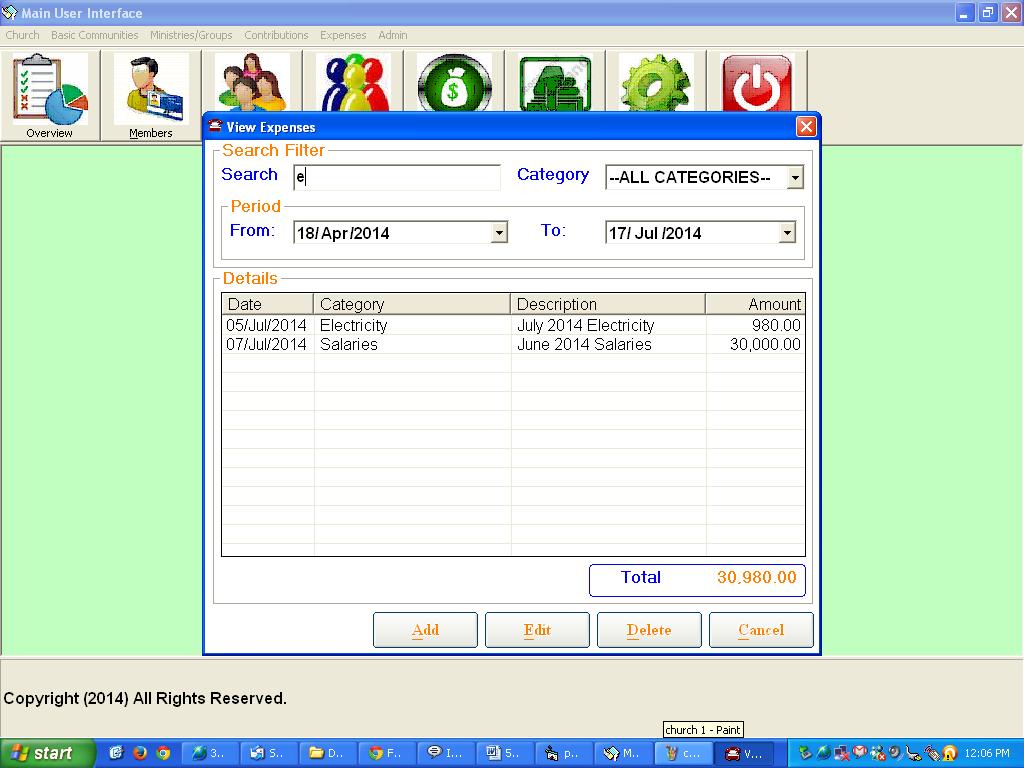The image size is (1024, 768).
Task: Open the To date picker dropdown
Action: (787, 233)
